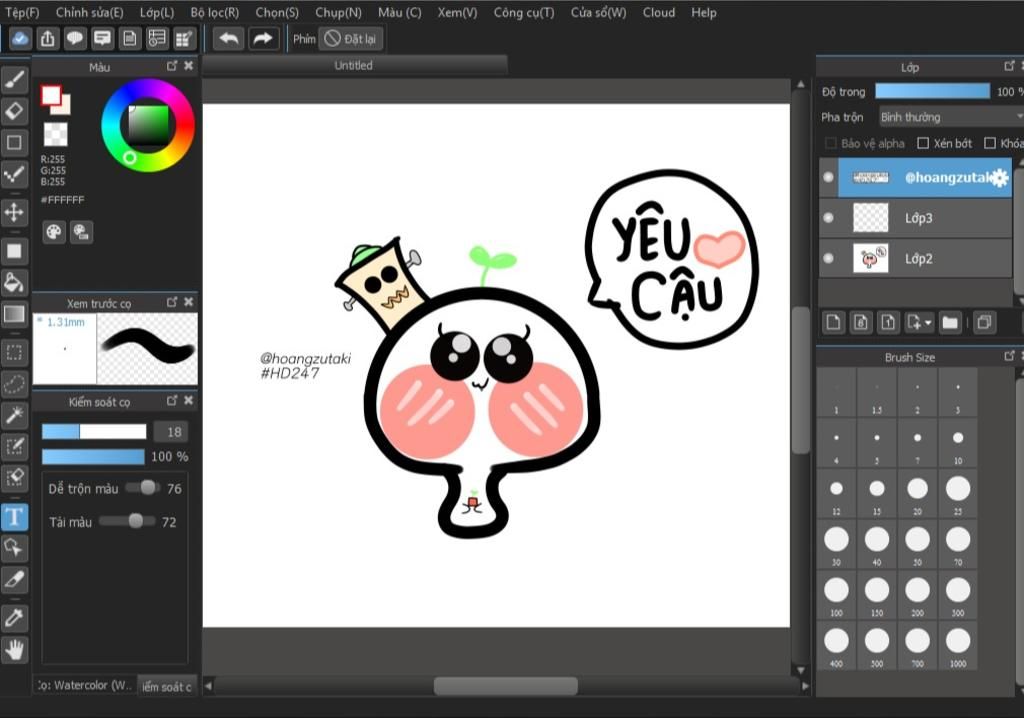The image size is (1024, 718).
Task: Click the new layer icon below layers
Action: (x=834, y=322)
